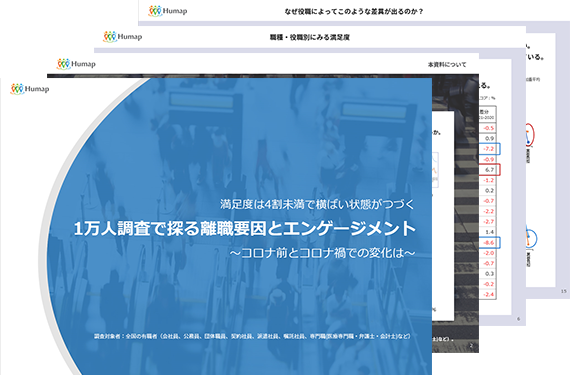Click the subtitle 満足度は4割未満で横ばい状態がつづく
570x375 pixels.
pyautogui.click(x=317, y=204)
